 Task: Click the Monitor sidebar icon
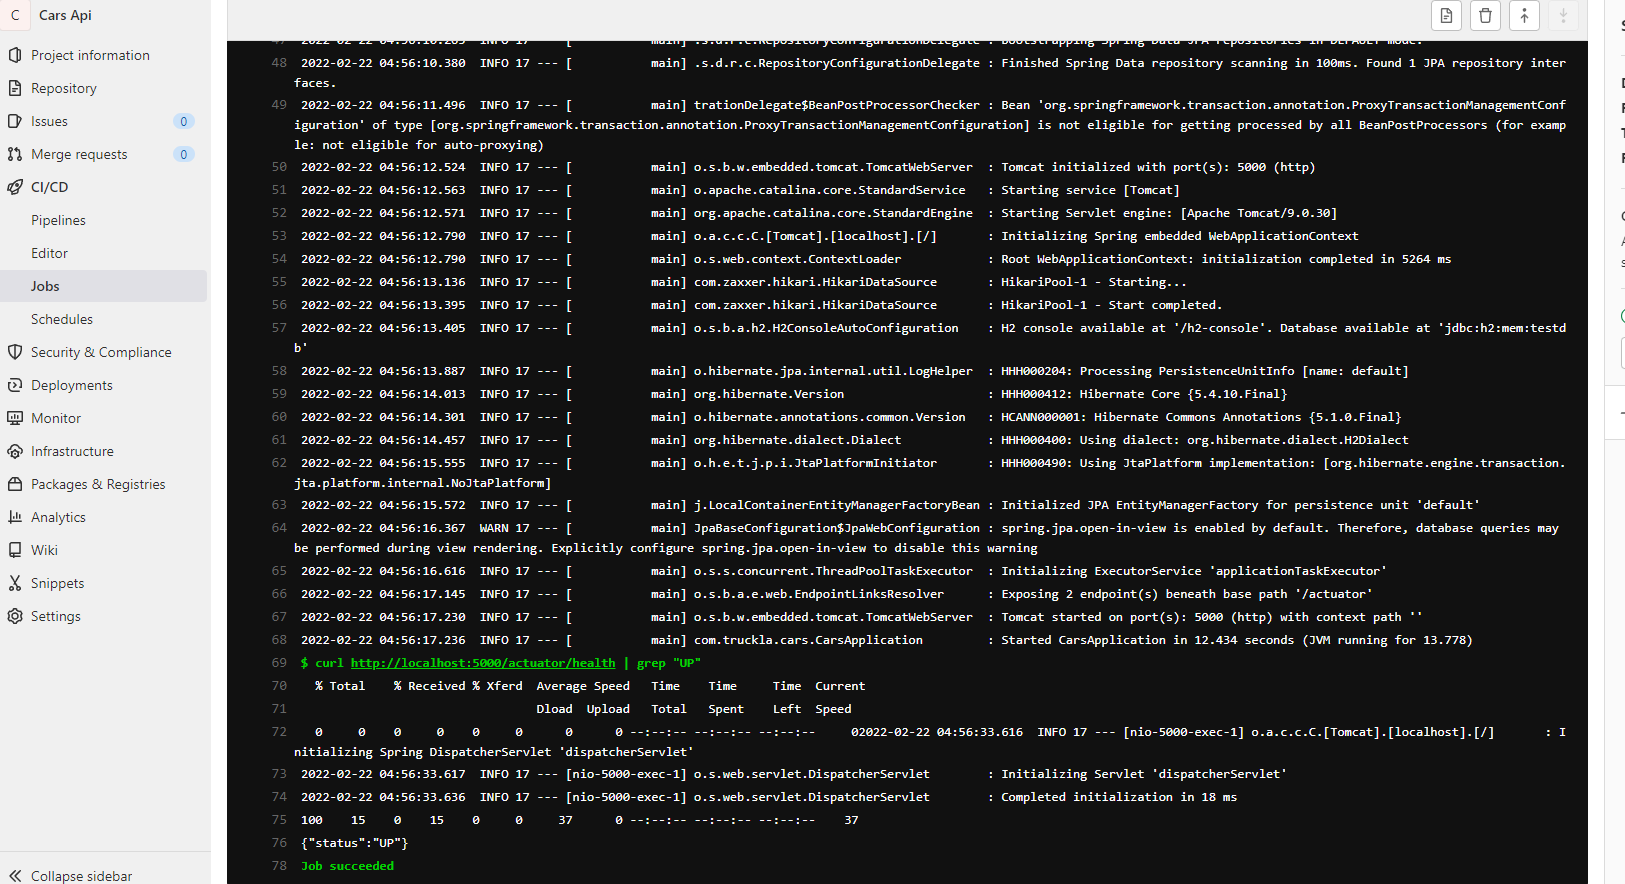coord(15,418)
